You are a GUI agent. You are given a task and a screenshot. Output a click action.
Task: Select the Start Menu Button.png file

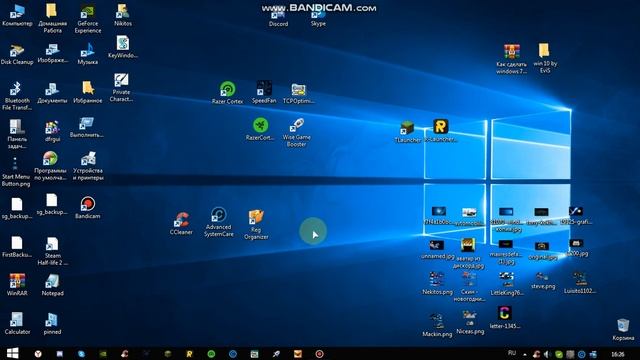(16, 172)
